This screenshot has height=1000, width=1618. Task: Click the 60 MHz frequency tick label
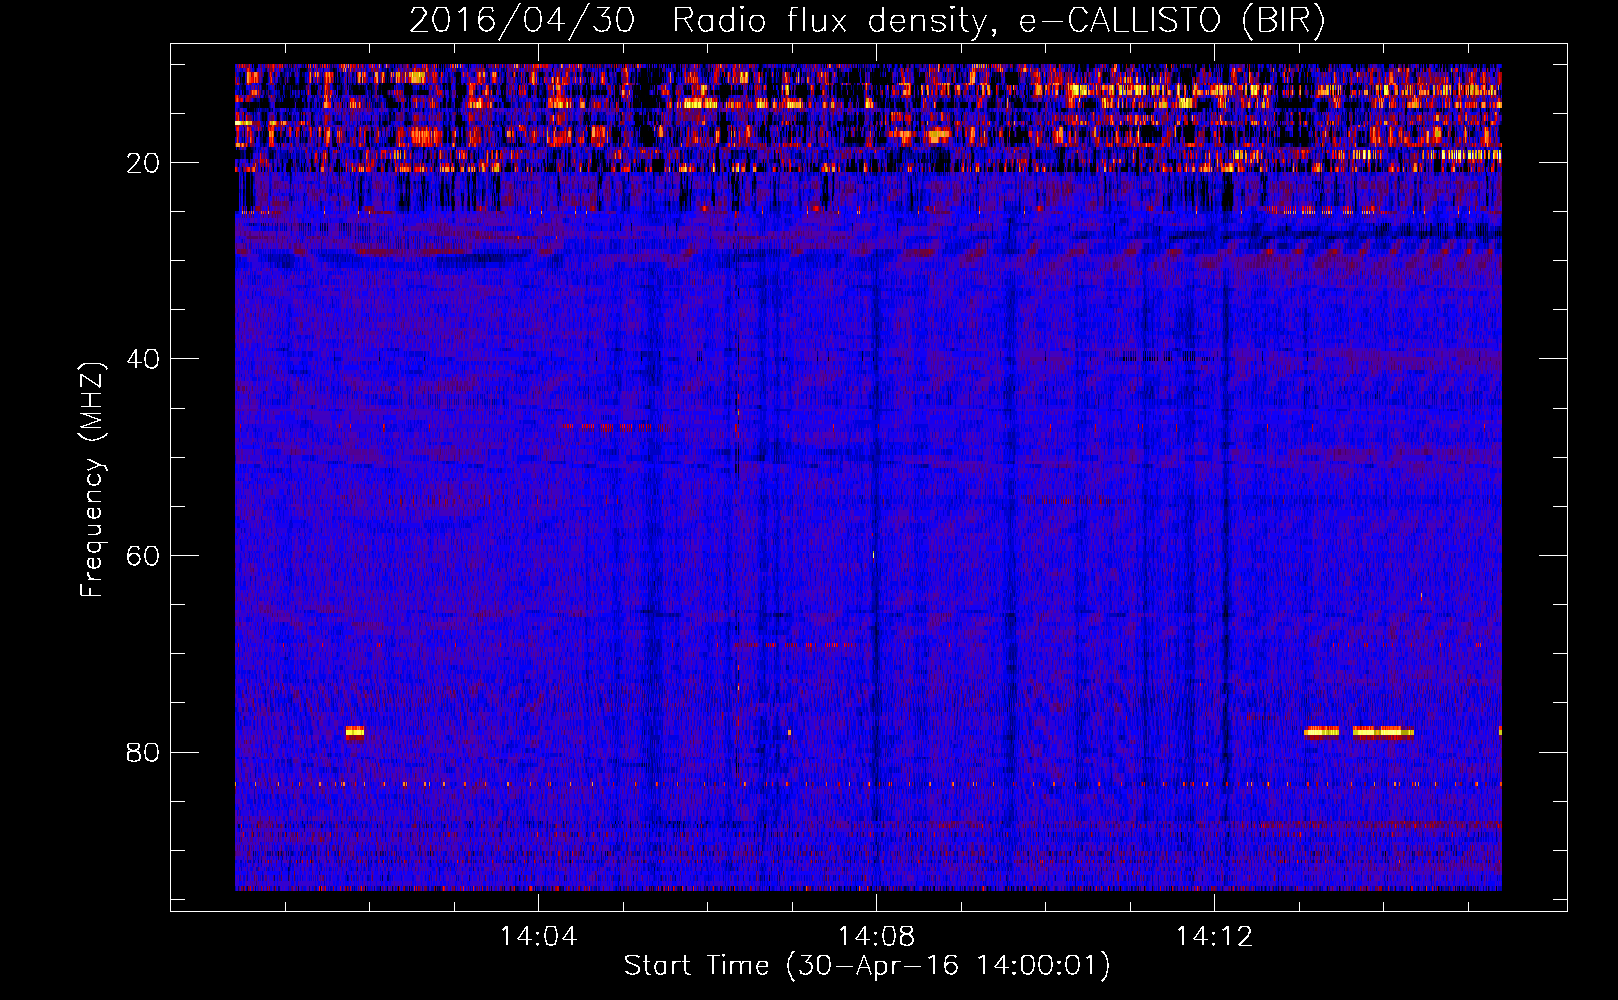tap(143, 556)
